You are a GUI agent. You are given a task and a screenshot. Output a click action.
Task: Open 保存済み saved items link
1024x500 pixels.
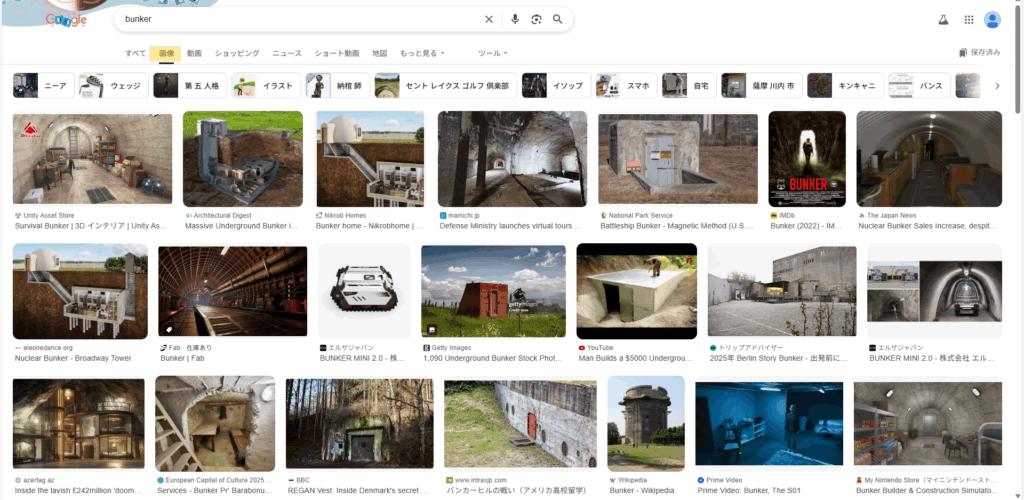pos(979,53)
